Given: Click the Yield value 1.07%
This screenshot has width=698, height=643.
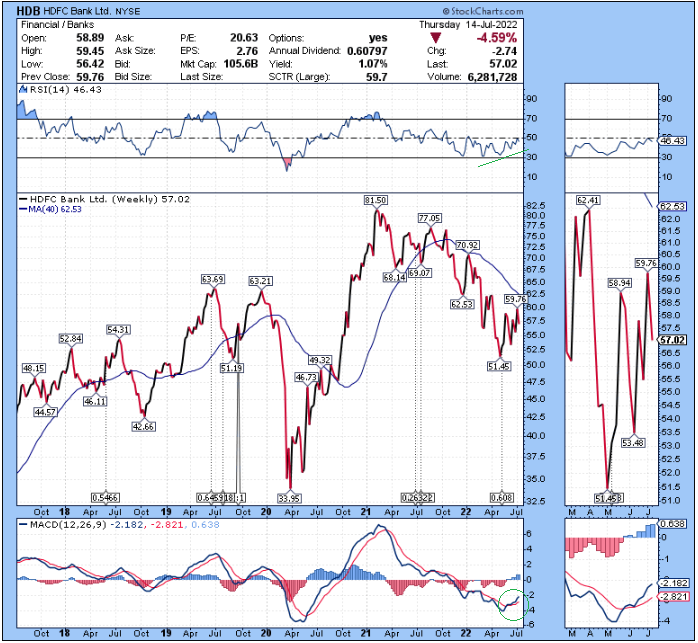Looking at the screenshot, I should [x=373, y=64].
